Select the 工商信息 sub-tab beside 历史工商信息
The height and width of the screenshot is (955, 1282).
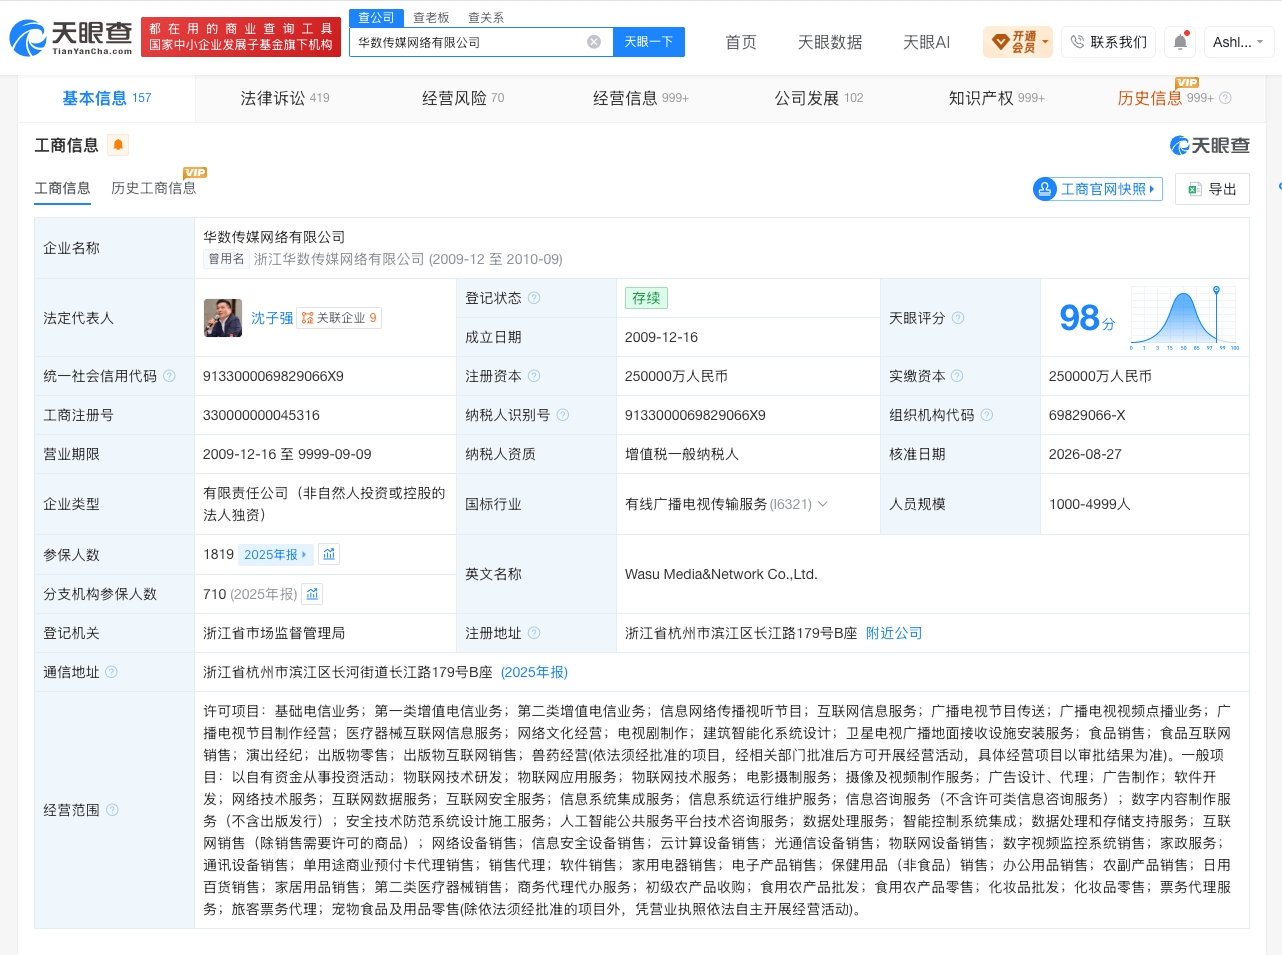(x=63, y=188)
